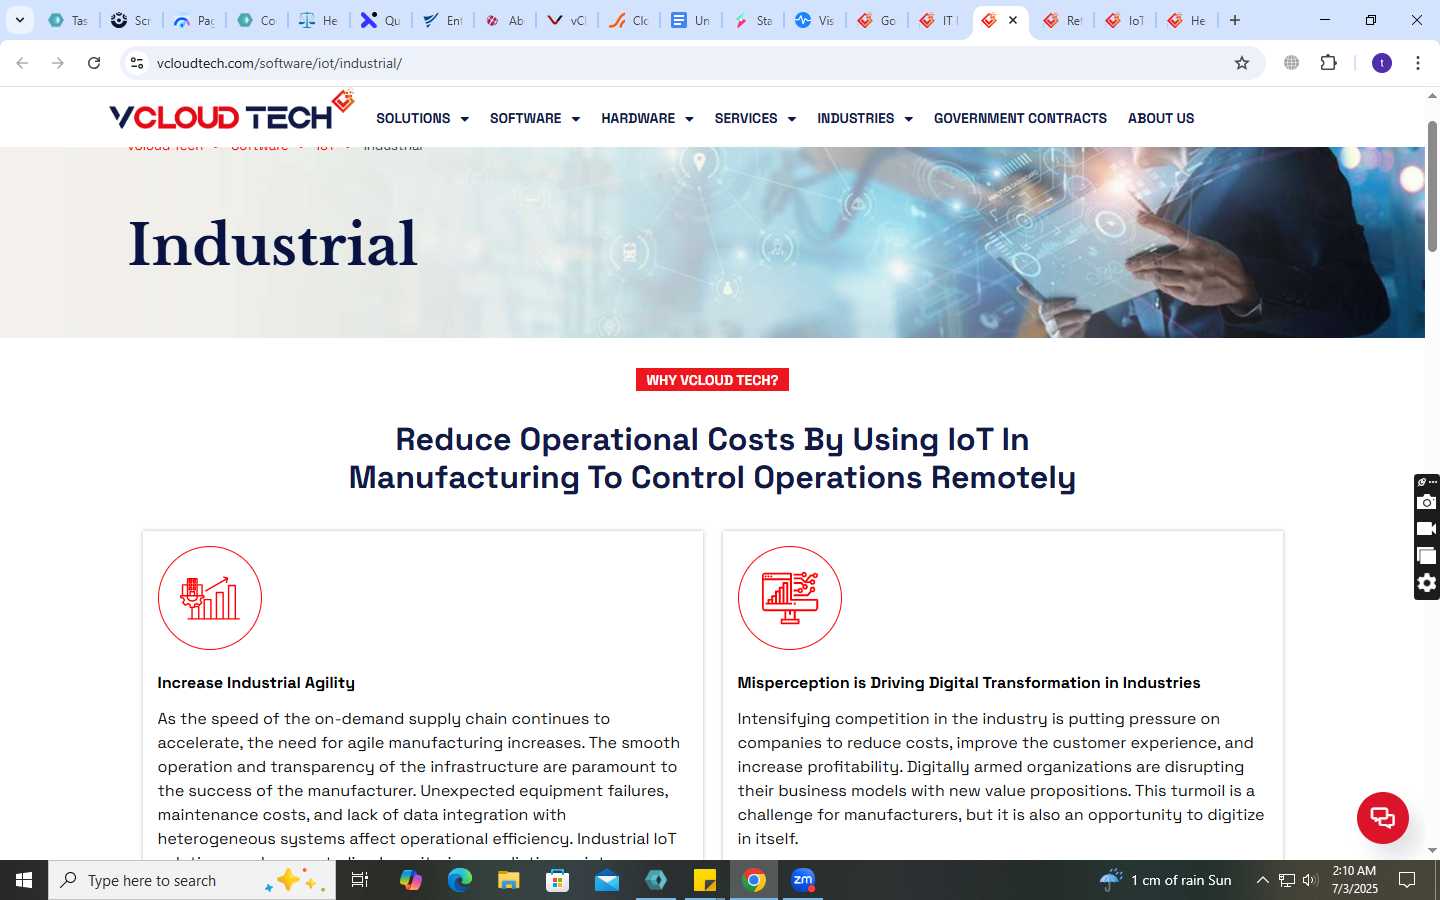This screenshot has width=1440, height=900.
Task: Click the scrollbar down arrow
Action: 1432,850
